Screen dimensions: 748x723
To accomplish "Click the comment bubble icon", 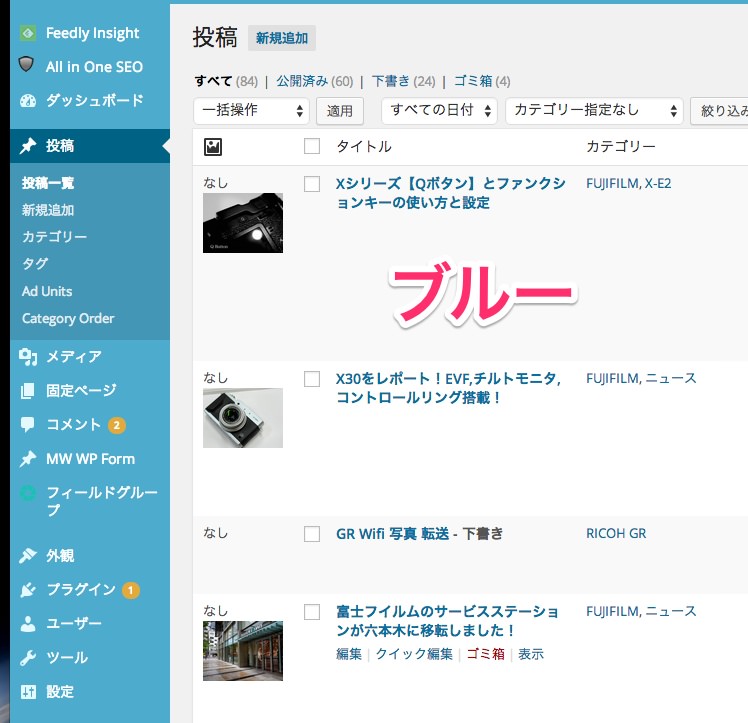I will (28, 424).
